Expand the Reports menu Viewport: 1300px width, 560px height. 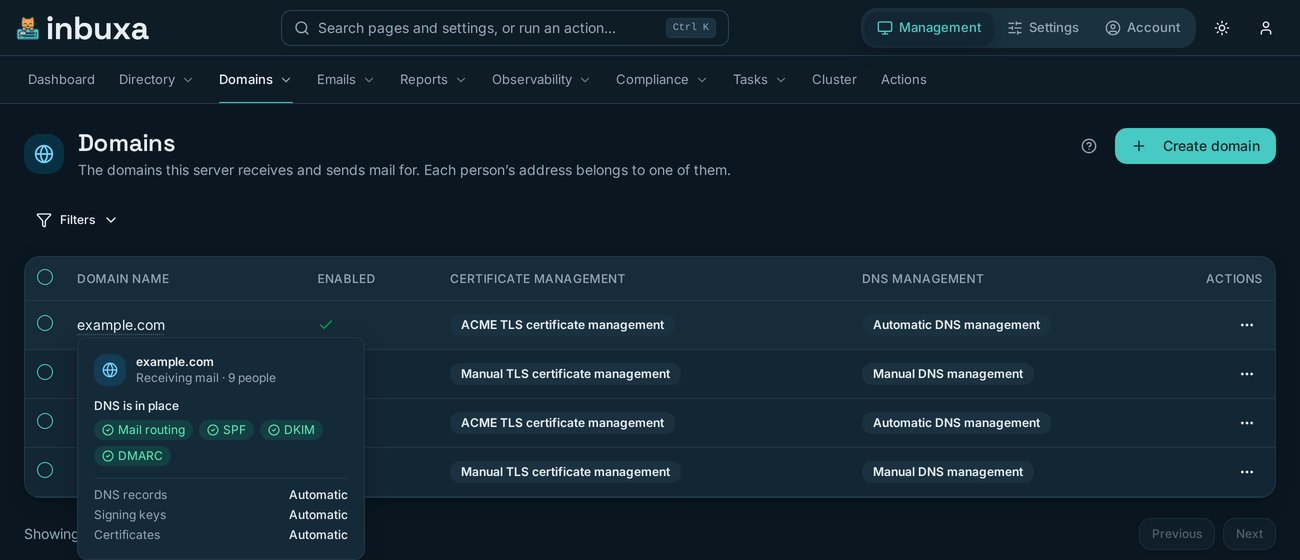[x=434, y=80]
